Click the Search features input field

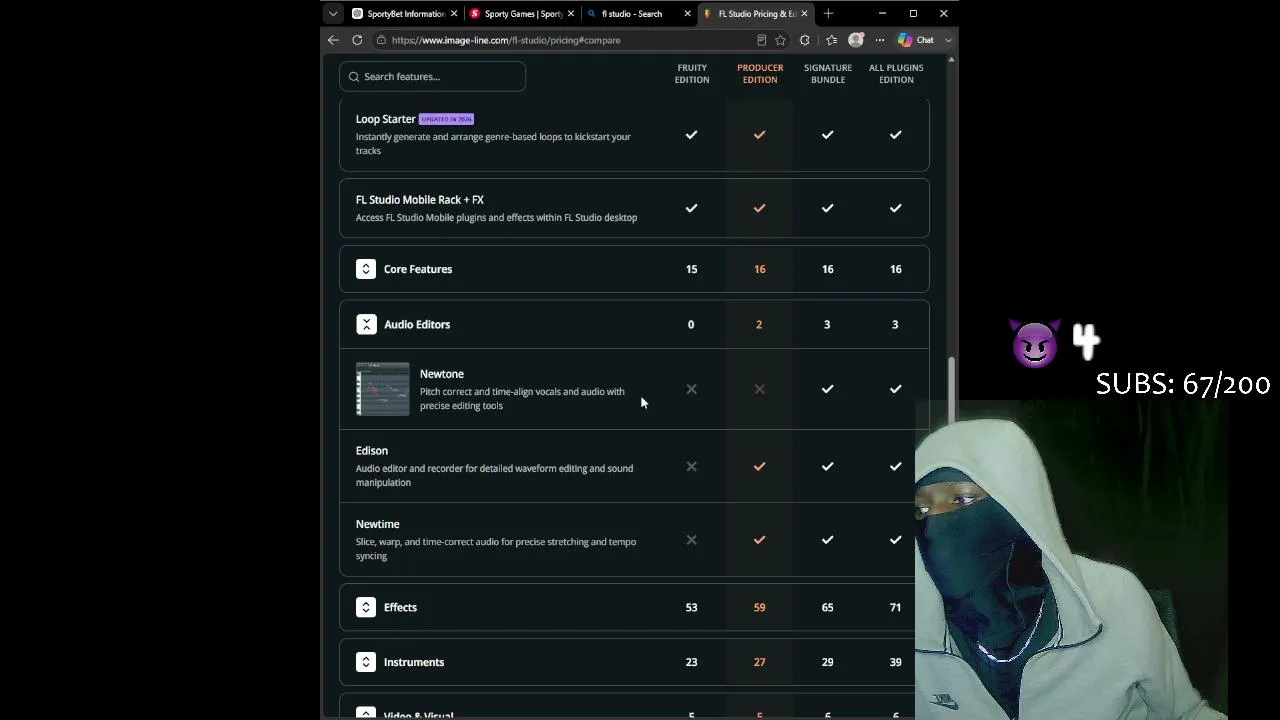click(432, 76)
